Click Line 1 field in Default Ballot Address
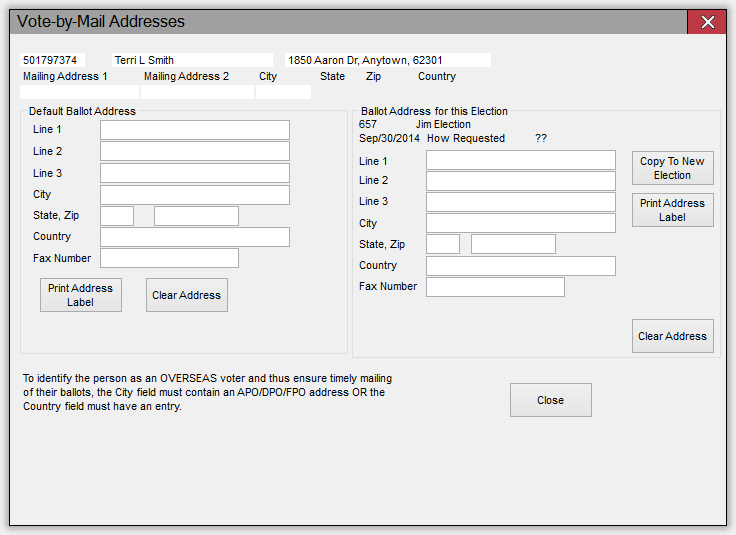736x535 pixels. 194,130
